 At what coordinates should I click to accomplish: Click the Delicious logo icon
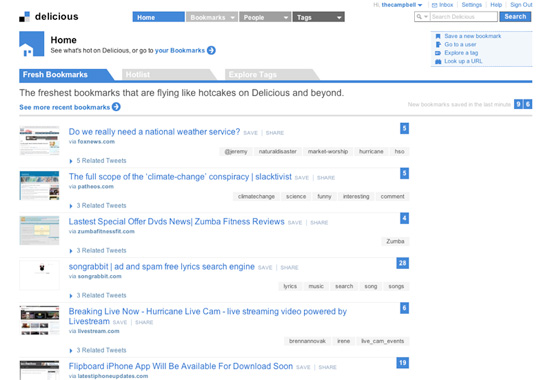(x=25, y=17)
